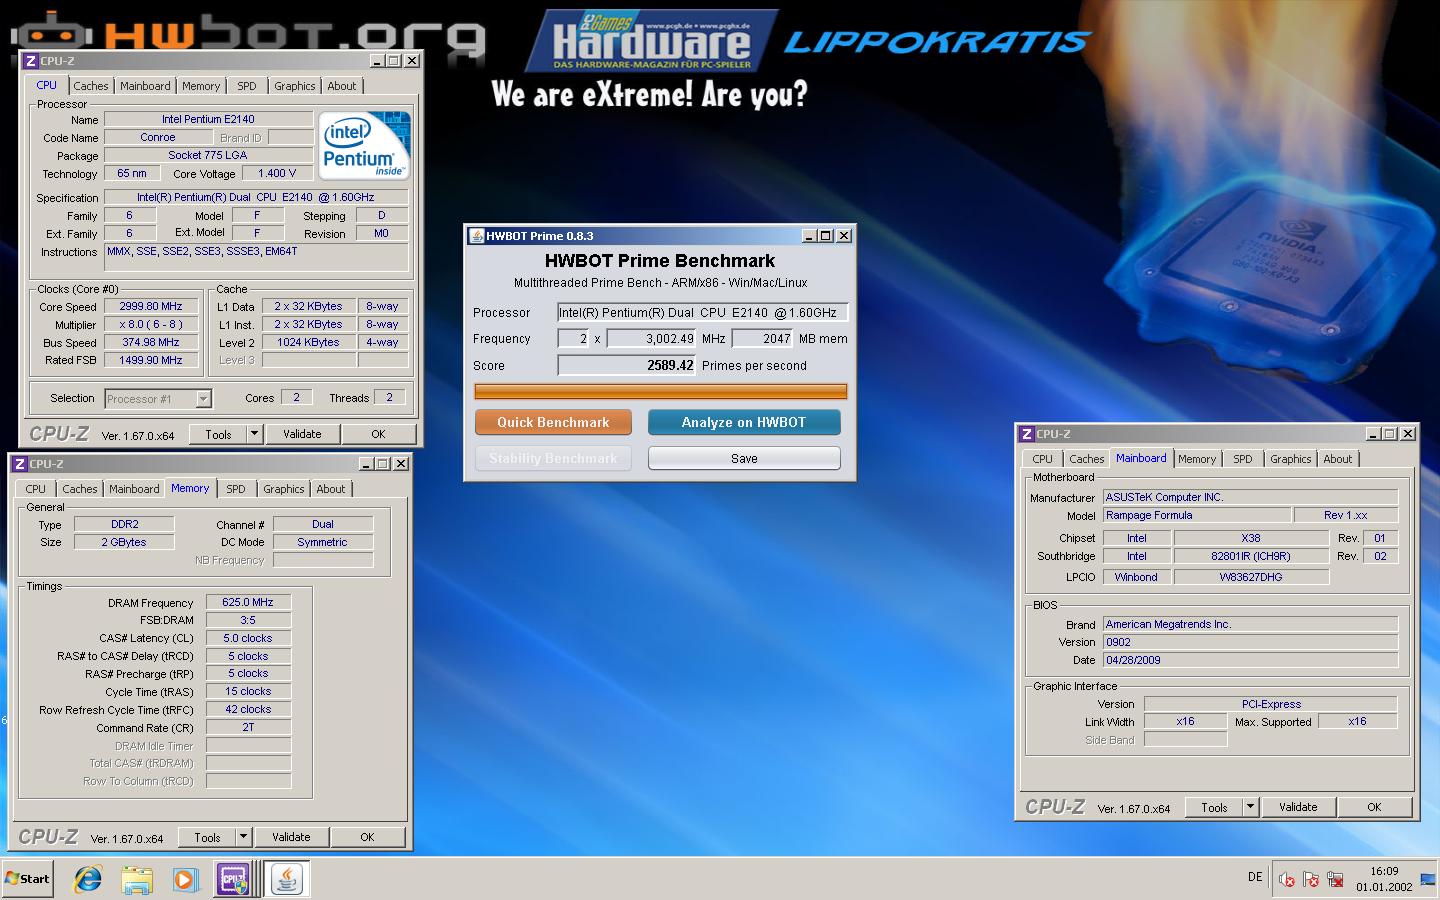The image size is (1440, 900).
Task: Click the Code Name value Conroe
Action: coord(158,137)
